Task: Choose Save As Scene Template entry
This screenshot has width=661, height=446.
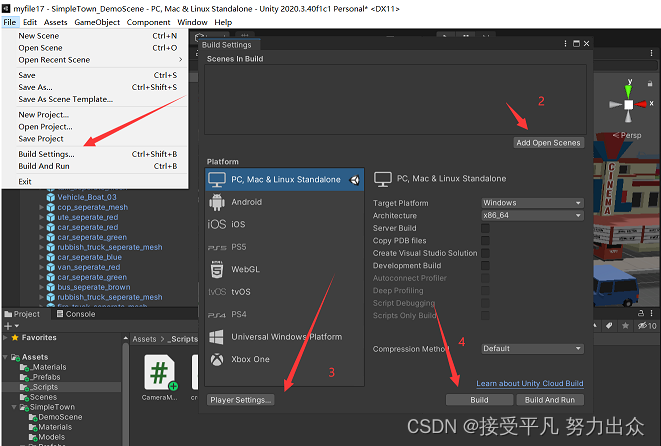Action: click(x=97, y=99)
